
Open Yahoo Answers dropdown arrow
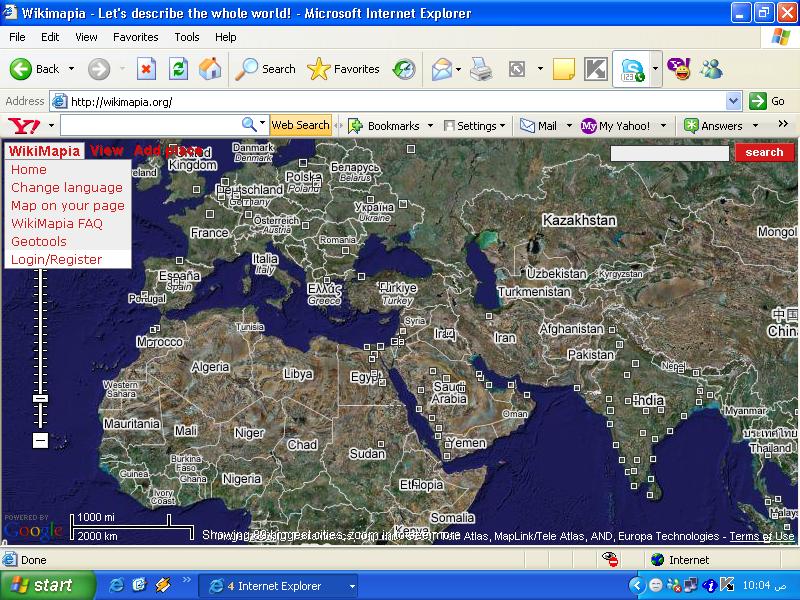point(755,126)
